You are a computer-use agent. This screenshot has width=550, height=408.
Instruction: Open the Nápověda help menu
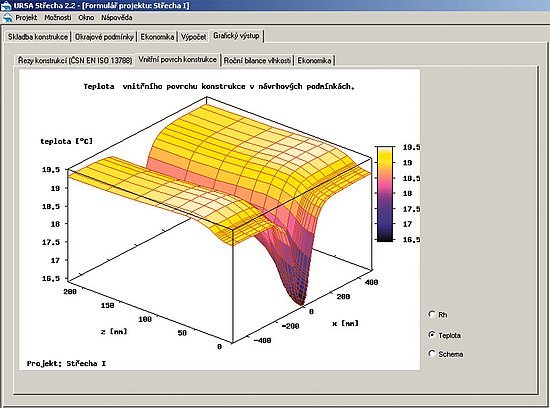click(x=116, y=18)
